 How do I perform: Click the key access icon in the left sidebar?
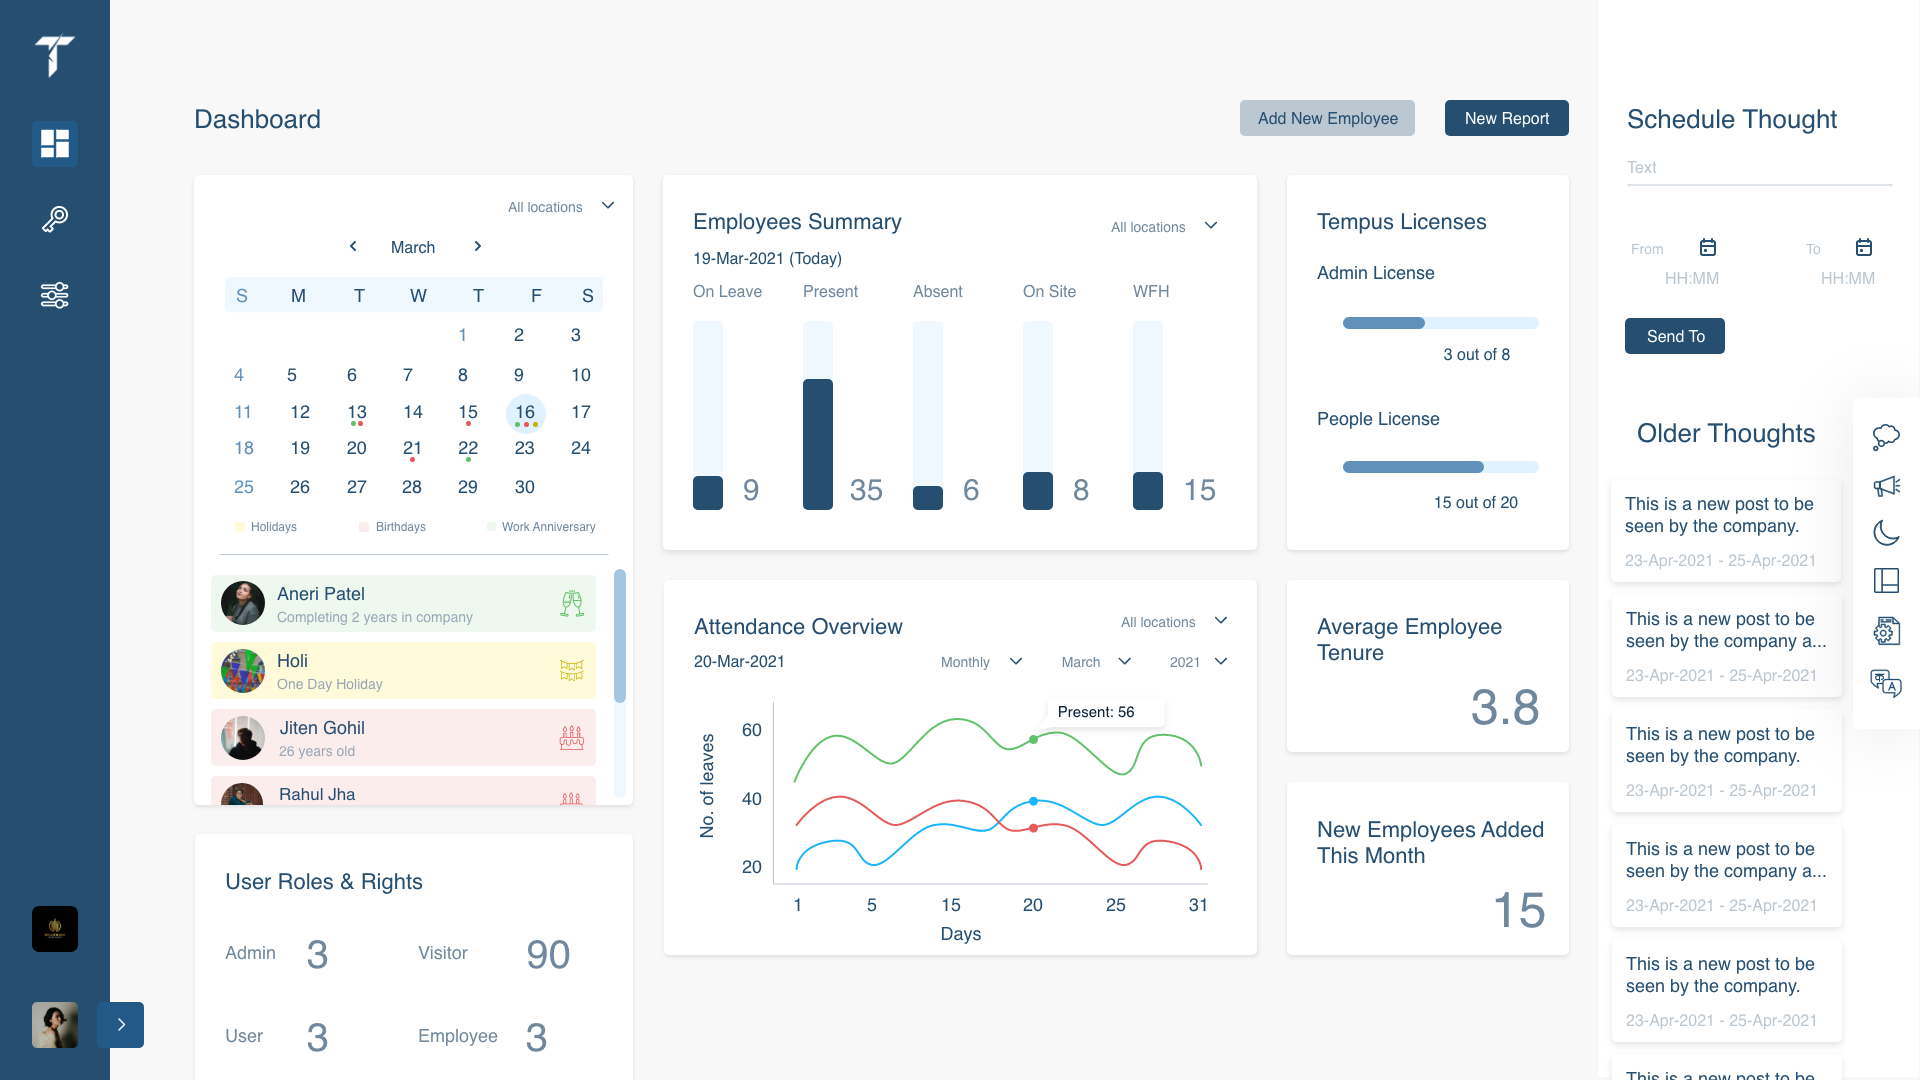55,219
